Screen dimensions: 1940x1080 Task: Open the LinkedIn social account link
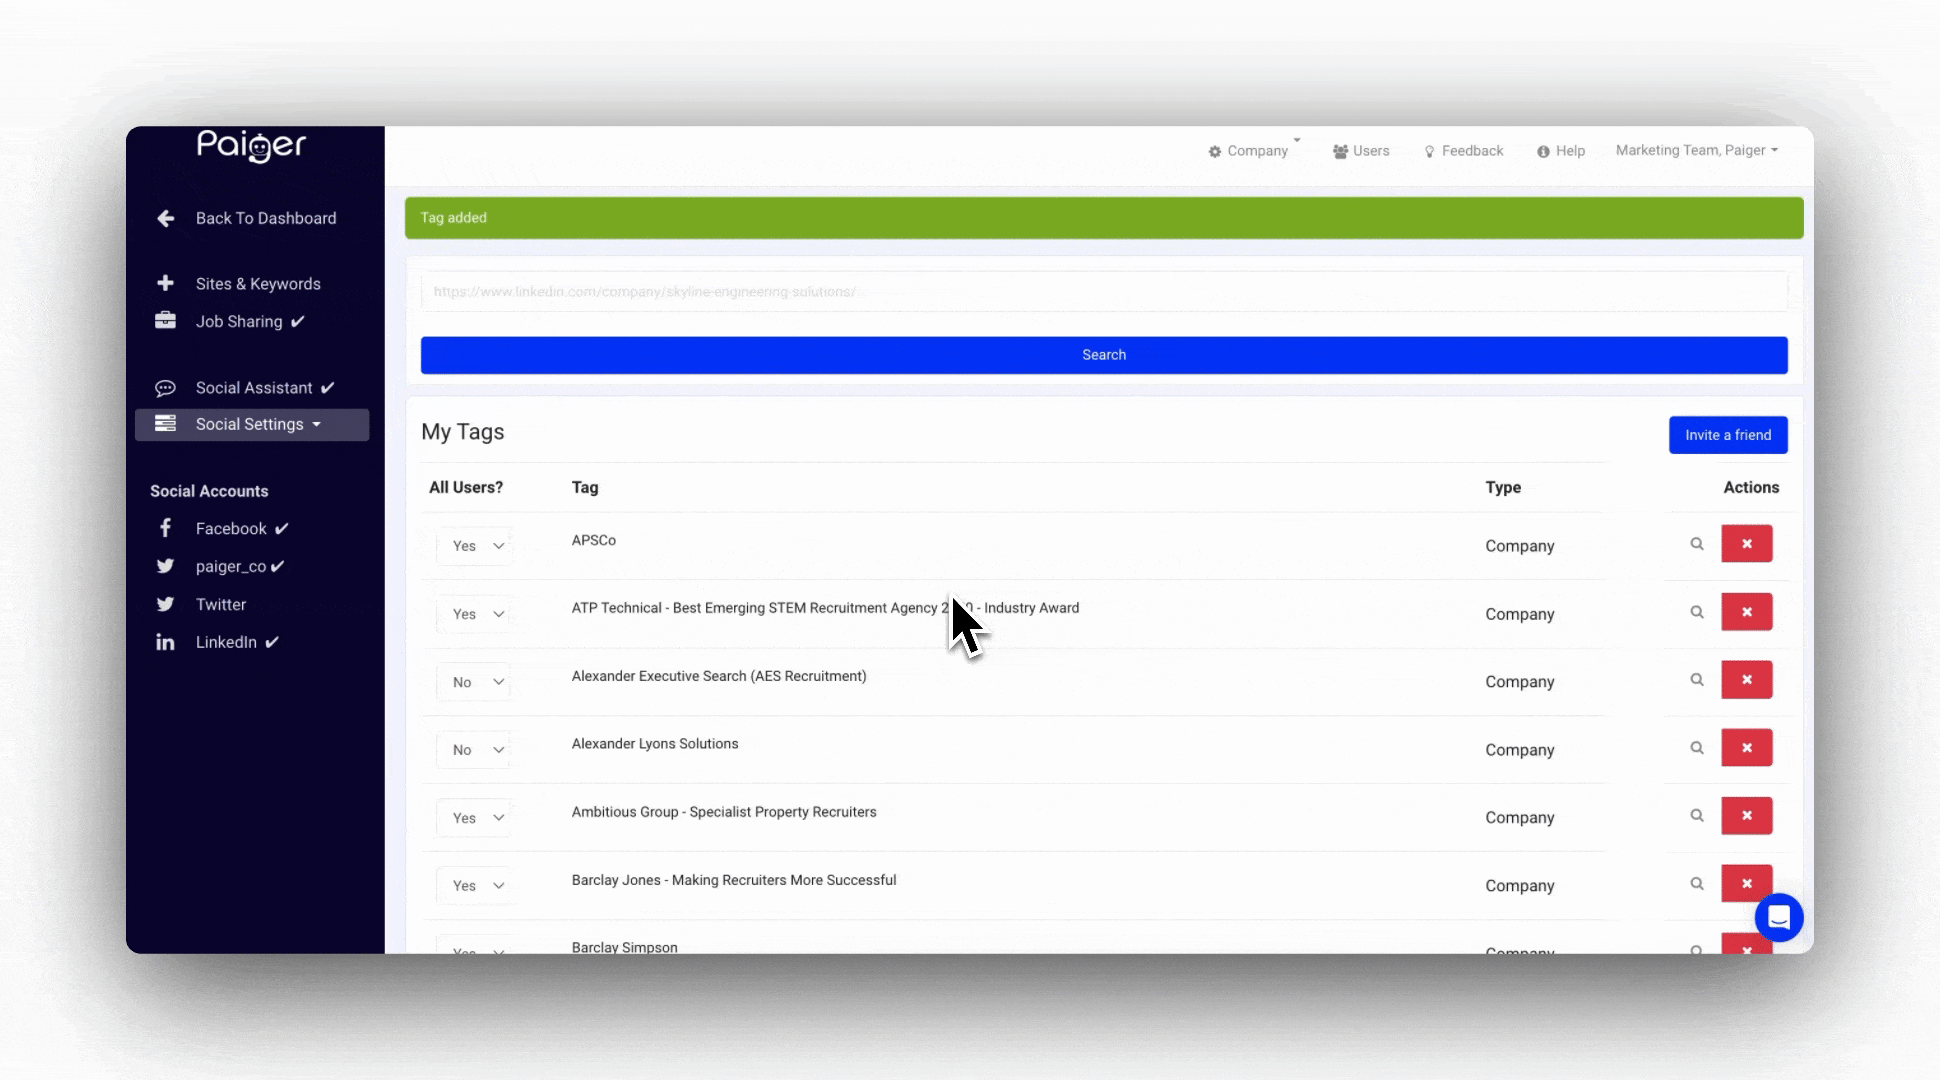[226, 642]
